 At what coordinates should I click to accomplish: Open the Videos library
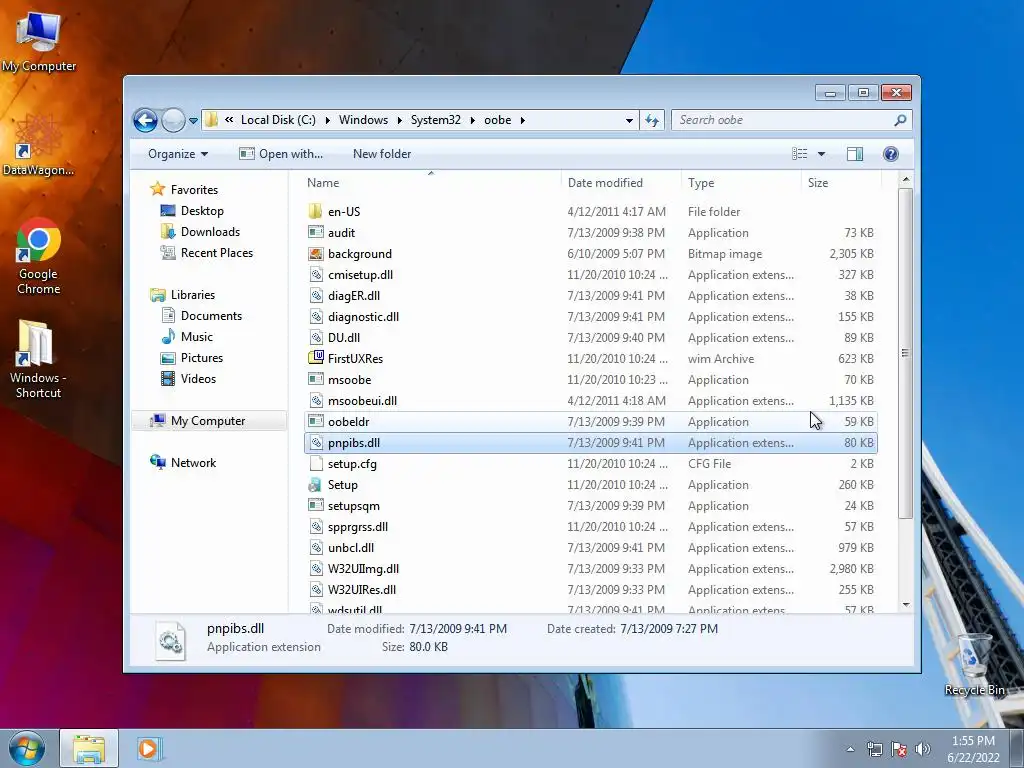coord(198,379)
